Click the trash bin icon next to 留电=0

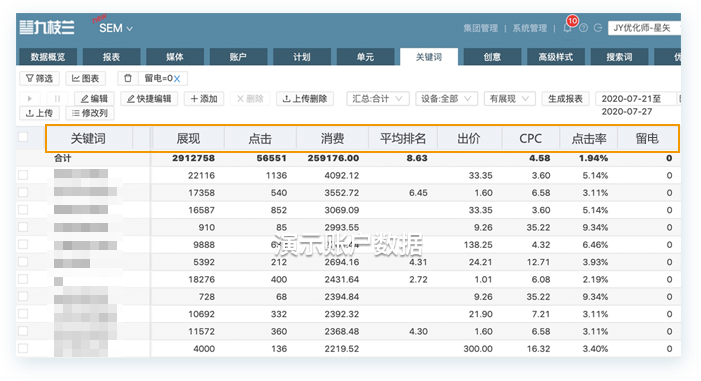click(x=128, y=79)
